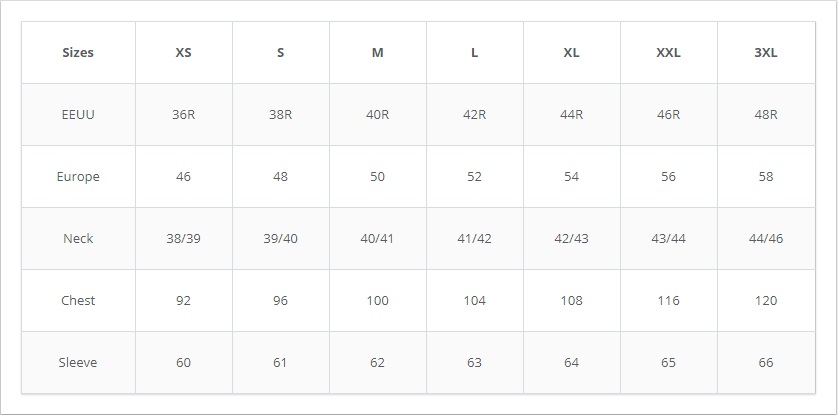
Task: Select the Sleeve row label
Action: (x=78, y=362)
